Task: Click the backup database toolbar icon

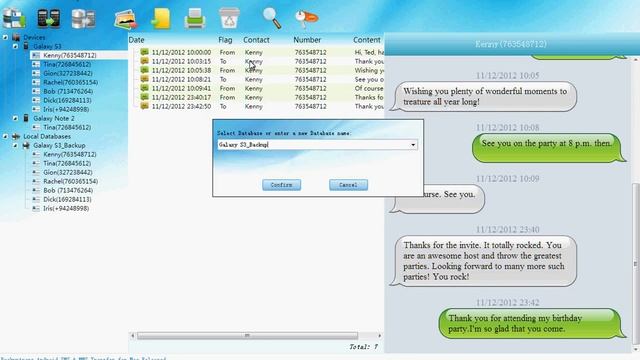Action: coord(14,18)
